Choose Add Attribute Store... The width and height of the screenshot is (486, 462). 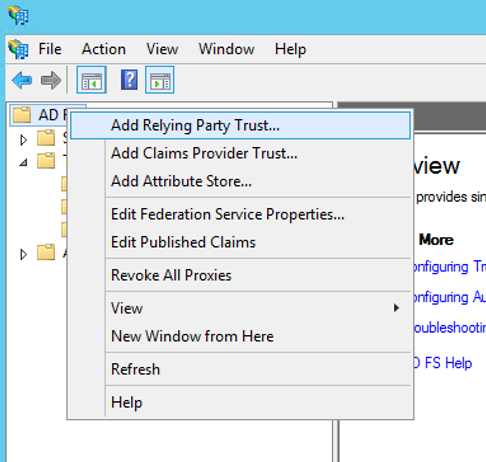240,181
